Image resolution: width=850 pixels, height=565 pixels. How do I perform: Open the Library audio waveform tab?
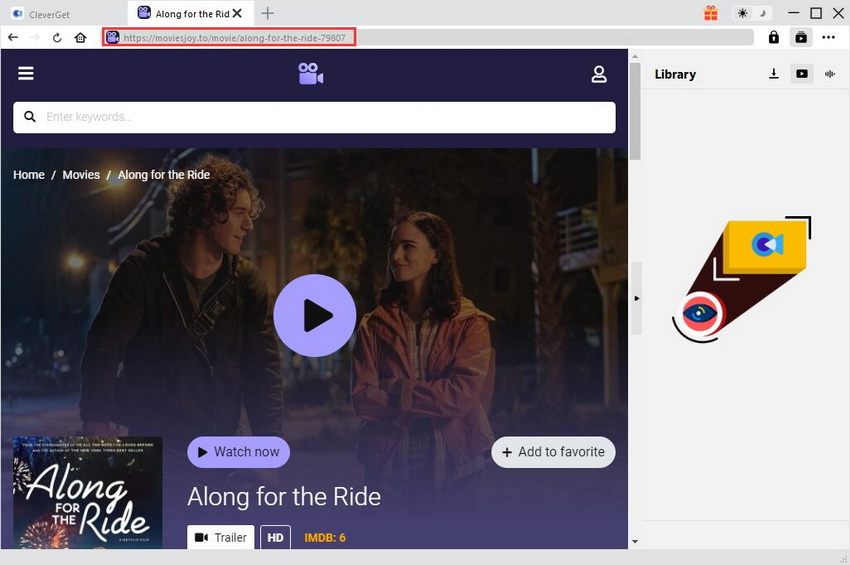[830, 74]
